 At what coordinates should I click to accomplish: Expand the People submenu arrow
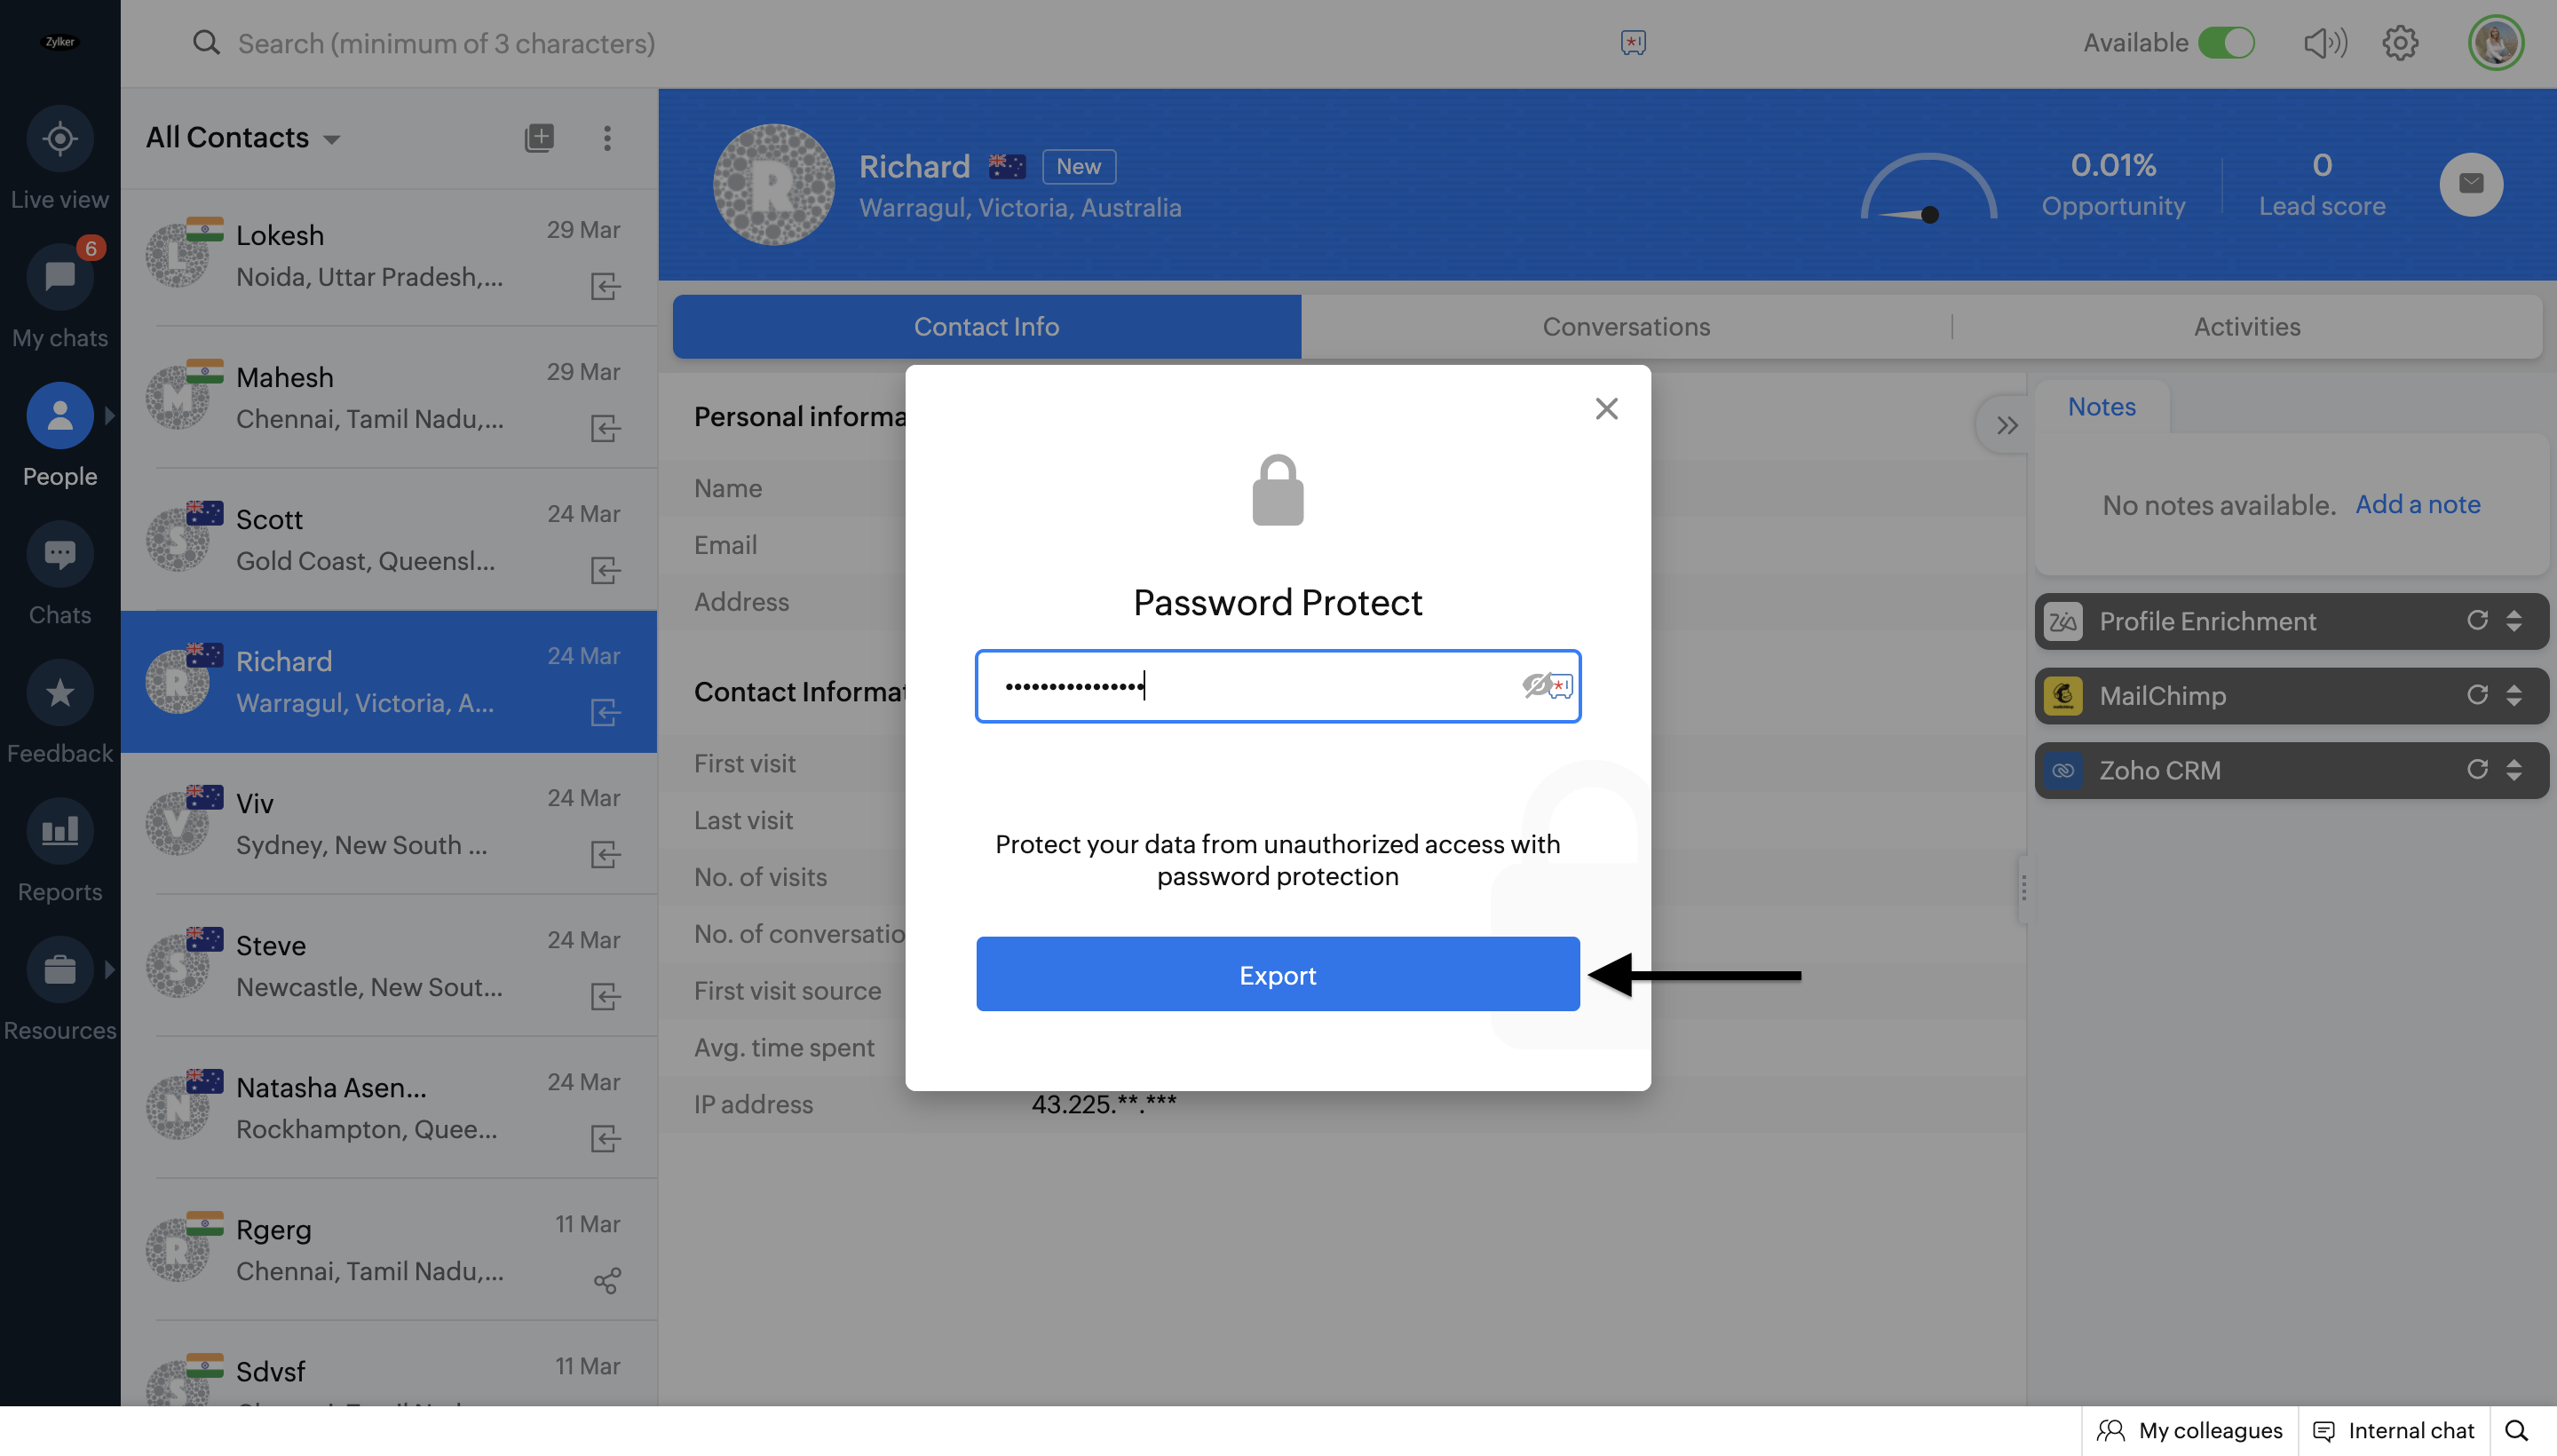110,415
